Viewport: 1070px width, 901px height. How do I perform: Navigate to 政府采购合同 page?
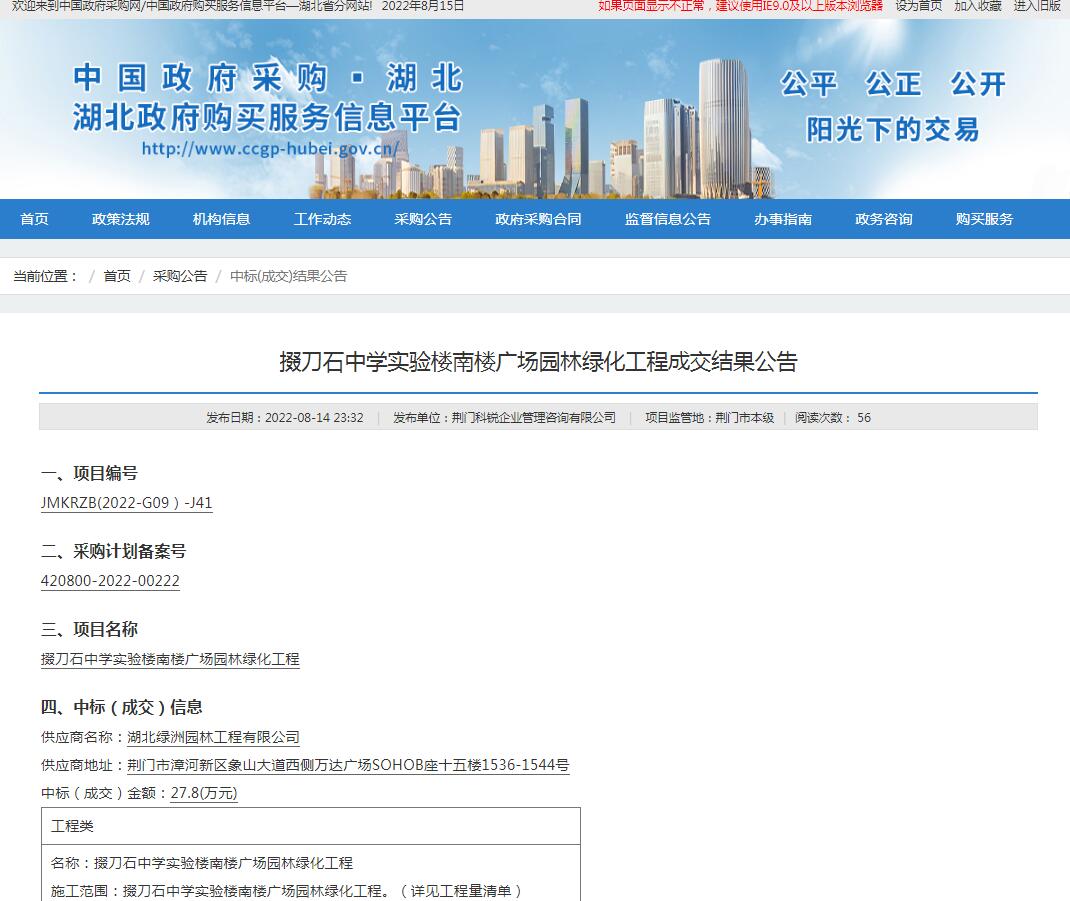(538, 219)
